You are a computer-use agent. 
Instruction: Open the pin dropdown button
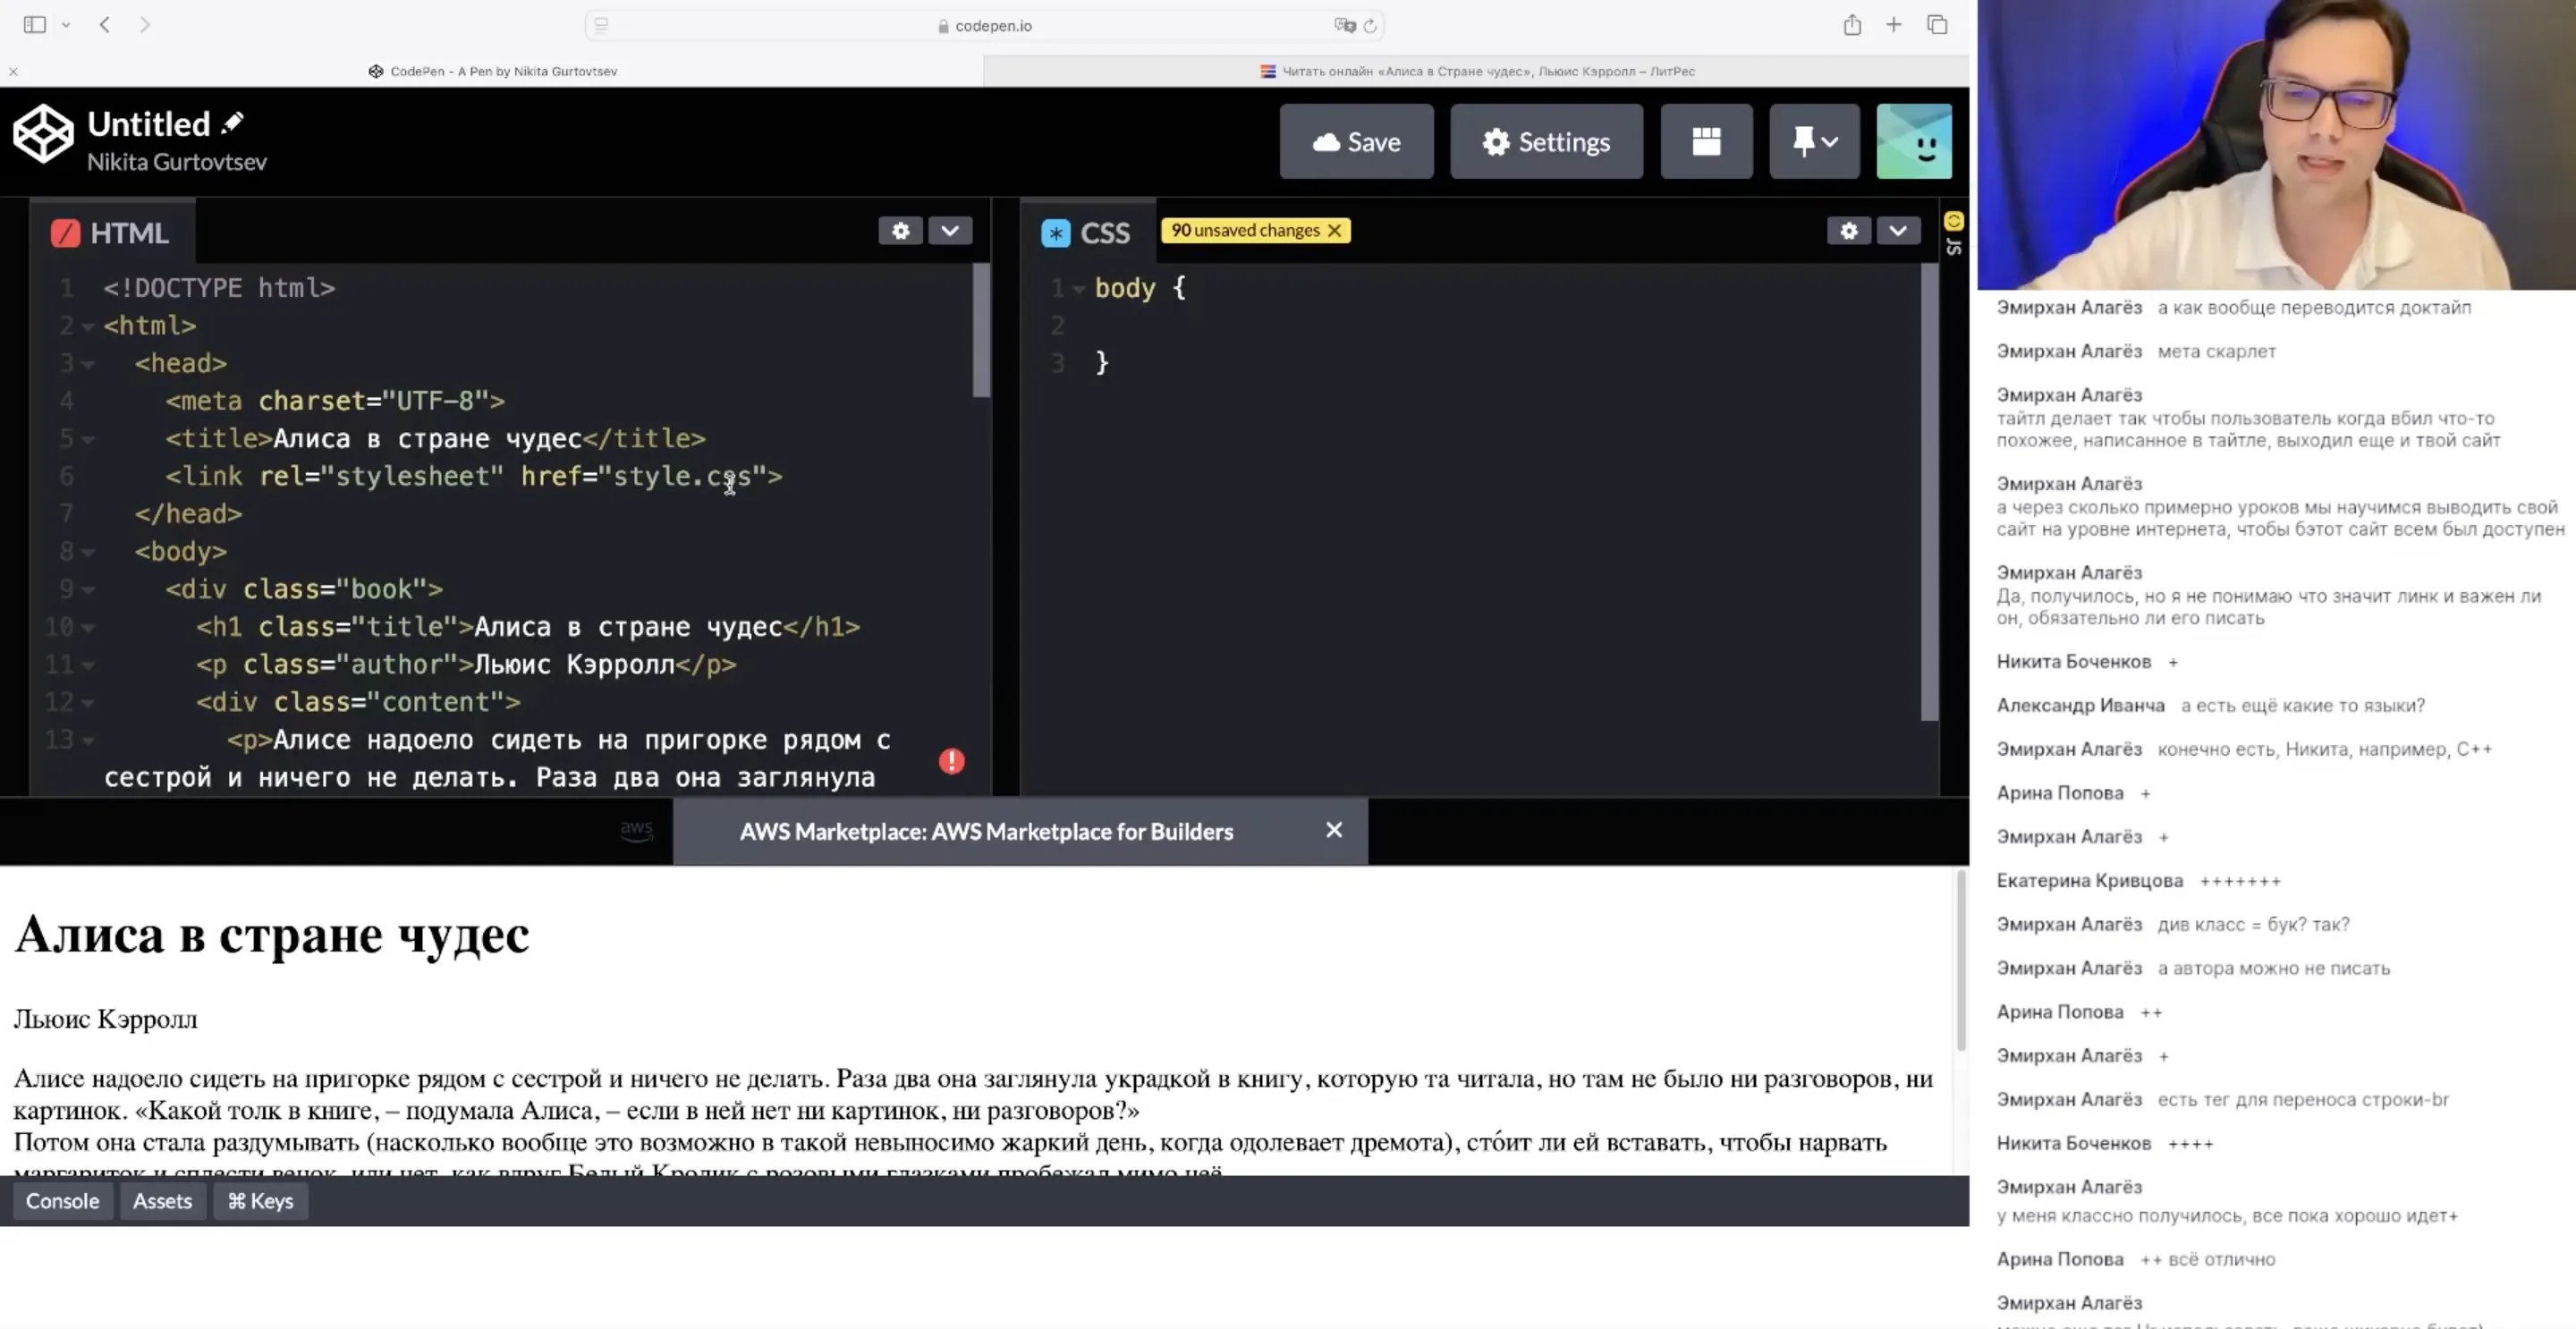(x=1814, y=141)
